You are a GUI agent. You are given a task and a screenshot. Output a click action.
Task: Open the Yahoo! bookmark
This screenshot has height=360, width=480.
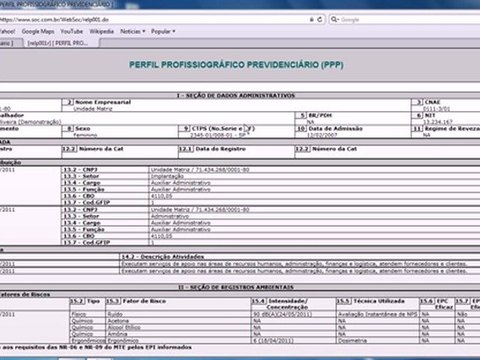click(7, 31)
